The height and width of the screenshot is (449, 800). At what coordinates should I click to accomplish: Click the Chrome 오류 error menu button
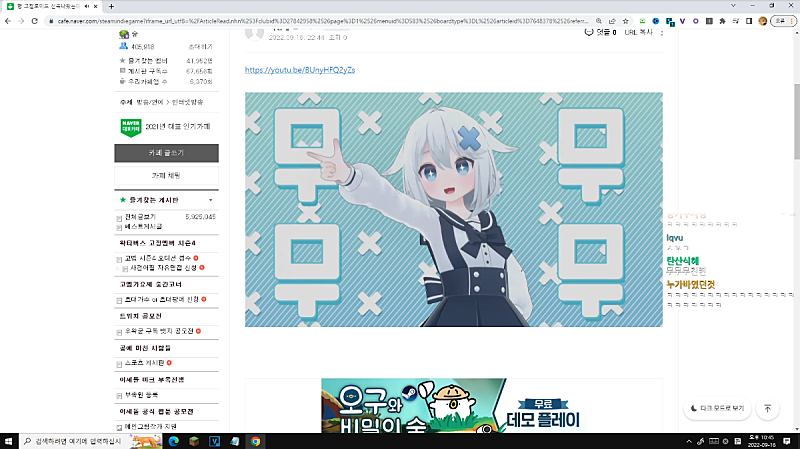point(783,21)
